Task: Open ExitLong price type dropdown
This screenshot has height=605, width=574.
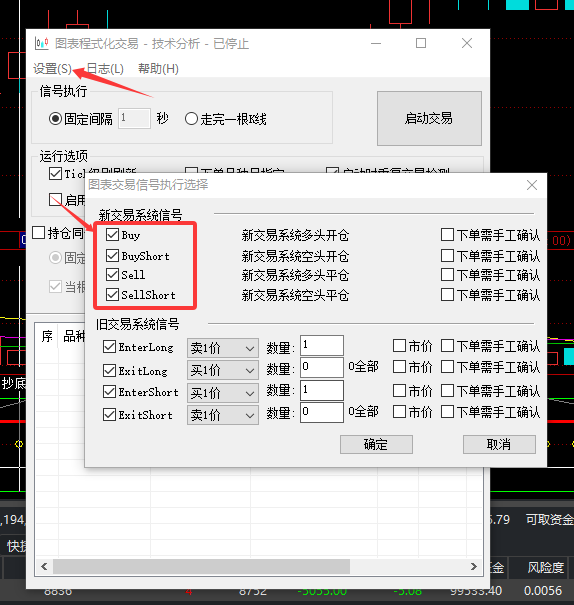Action: (223, 370)
